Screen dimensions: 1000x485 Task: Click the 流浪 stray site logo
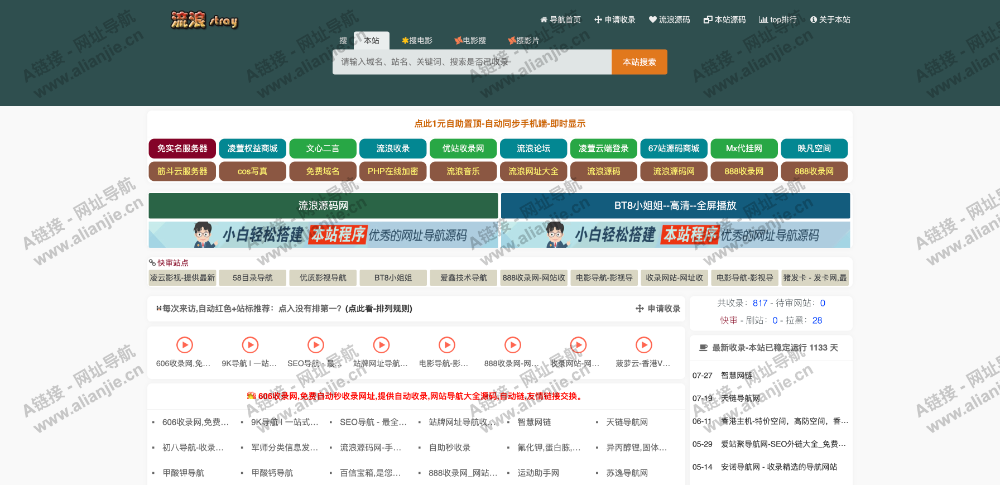click(204, 20)
